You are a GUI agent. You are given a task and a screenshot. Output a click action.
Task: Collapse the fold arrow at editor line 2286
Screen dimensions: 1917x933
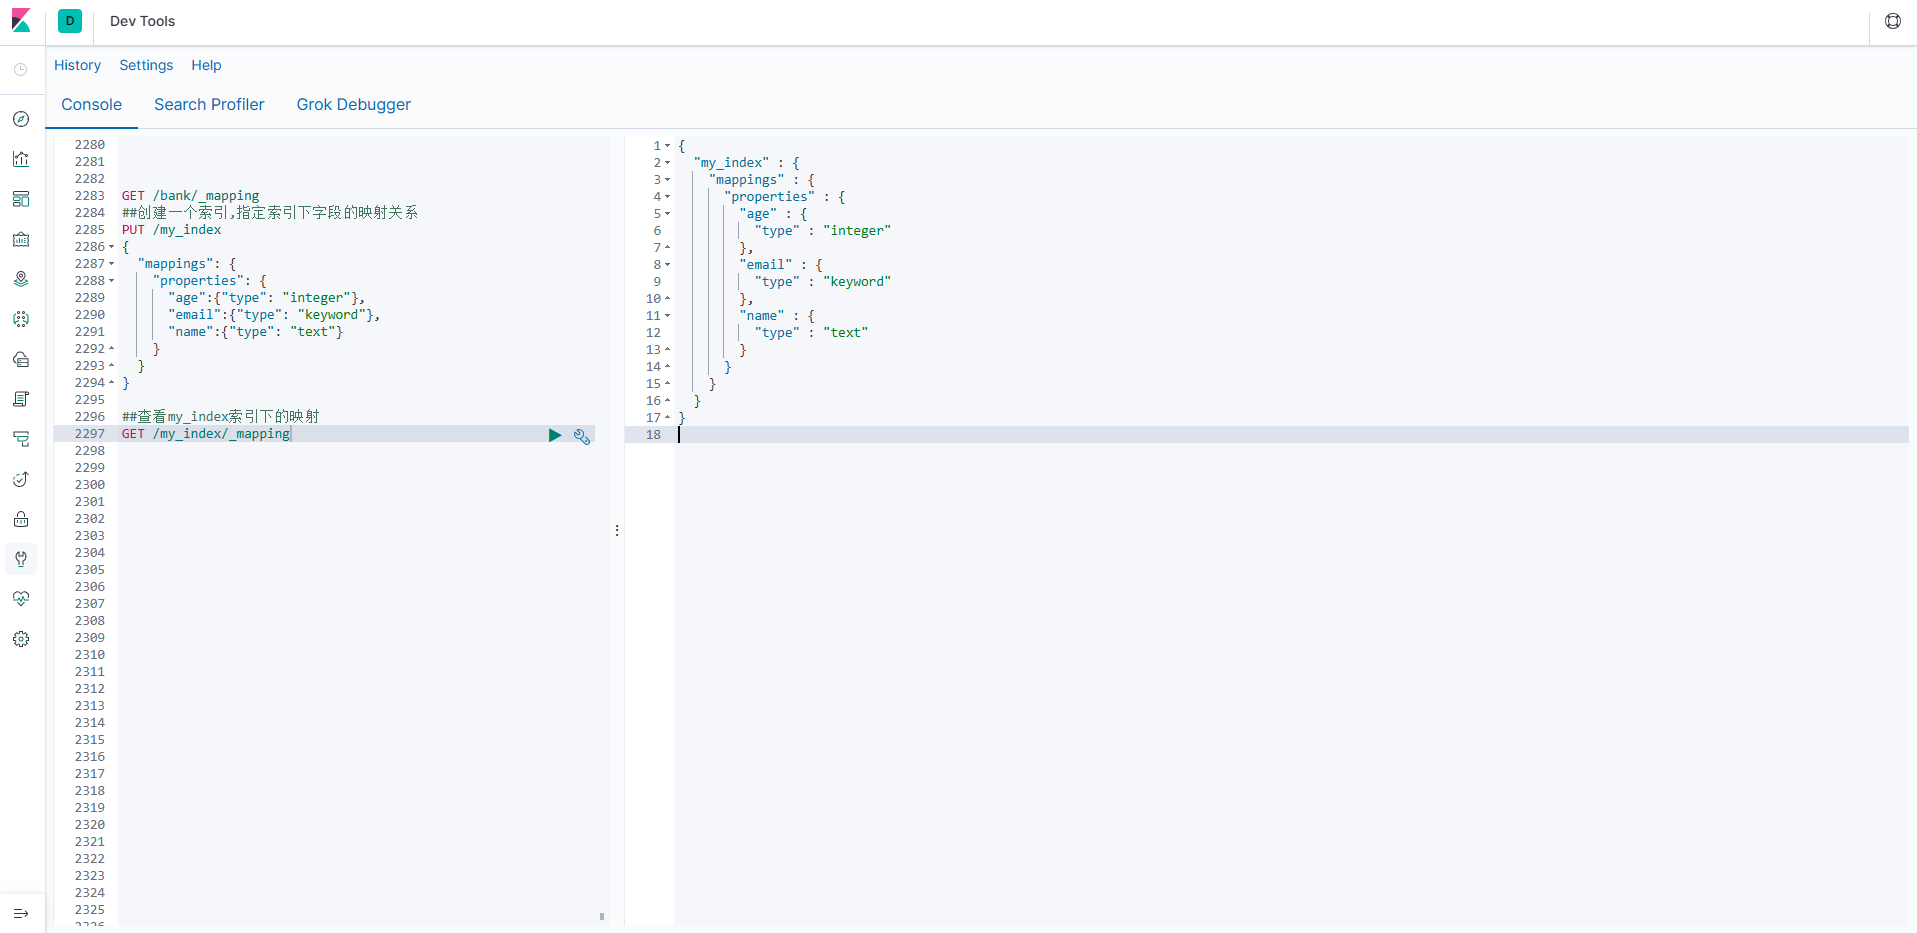pos(112,247)
